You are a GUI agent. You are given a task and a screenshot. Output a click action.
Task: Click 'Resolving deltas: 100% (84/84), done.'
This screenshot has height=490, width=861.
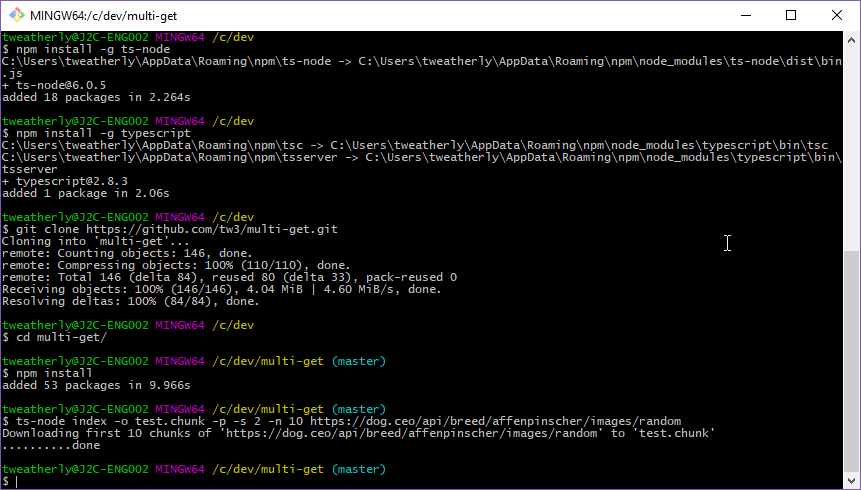131,302
